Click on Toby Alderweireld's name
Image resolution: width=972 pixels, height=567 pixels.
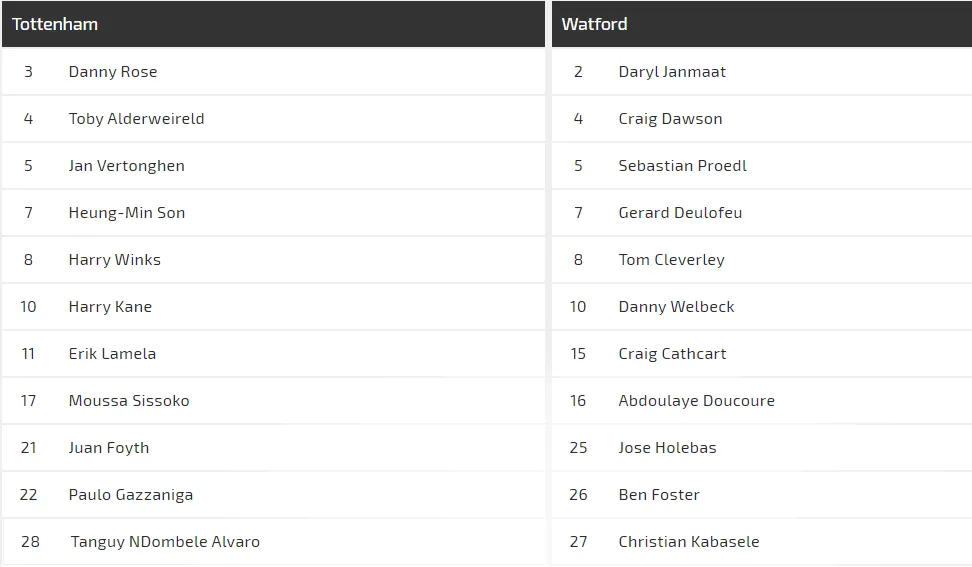[x=136, y=119]
